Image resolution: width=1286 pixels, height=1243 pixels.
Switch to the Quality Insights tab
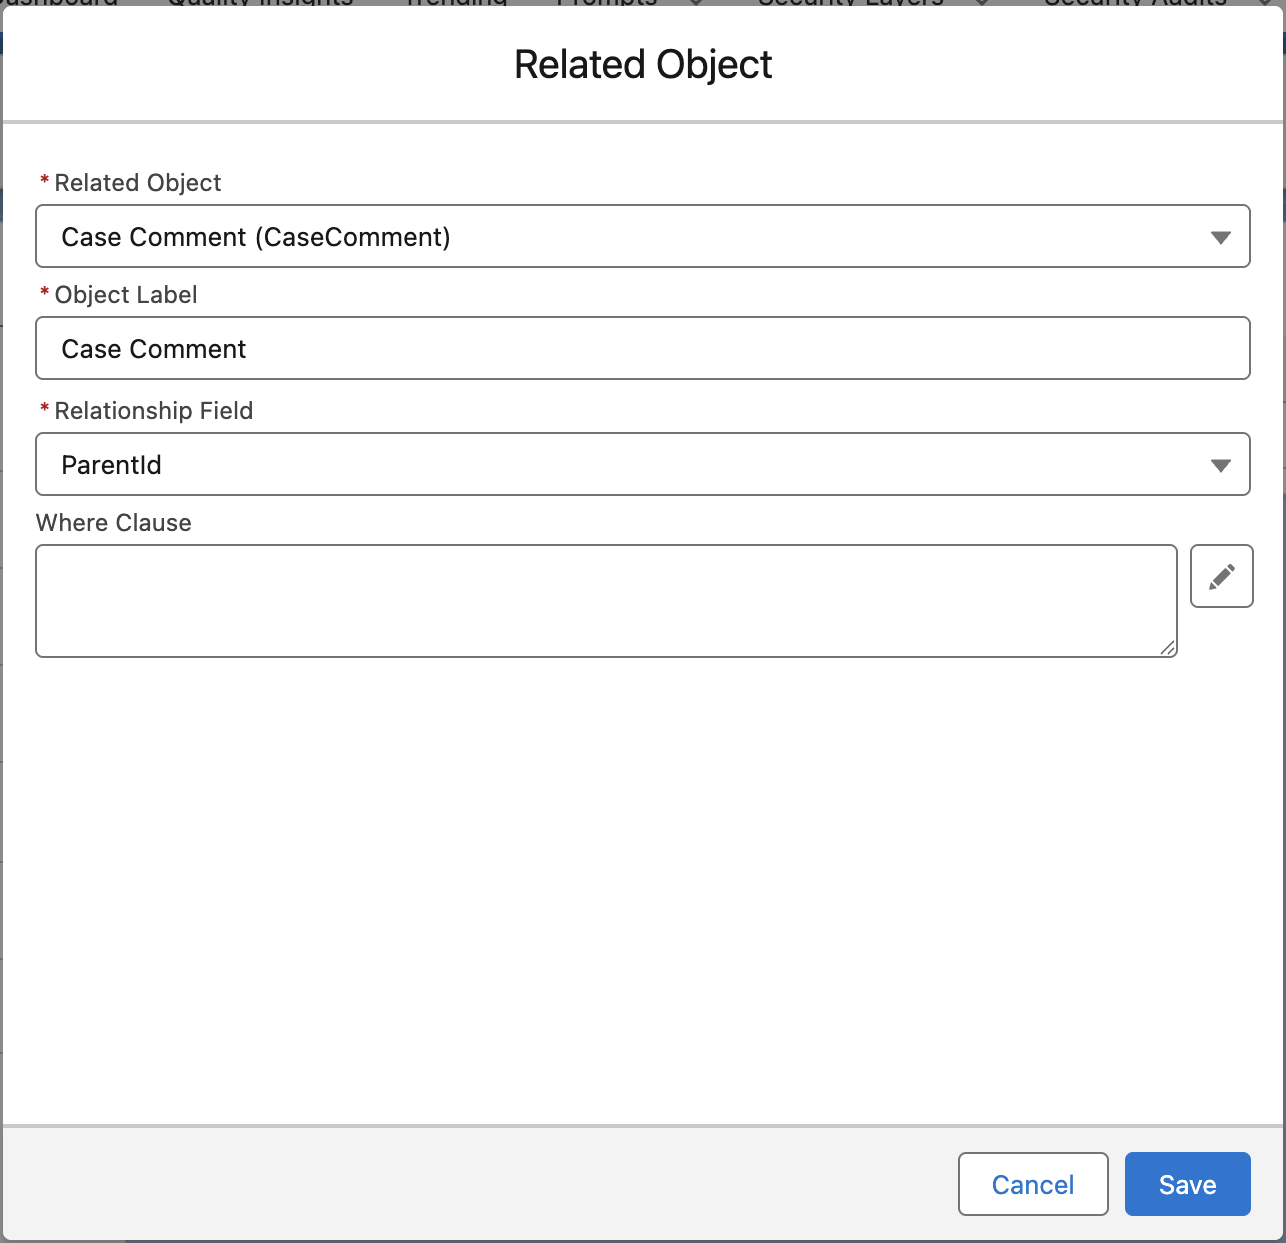click(260, 3)
